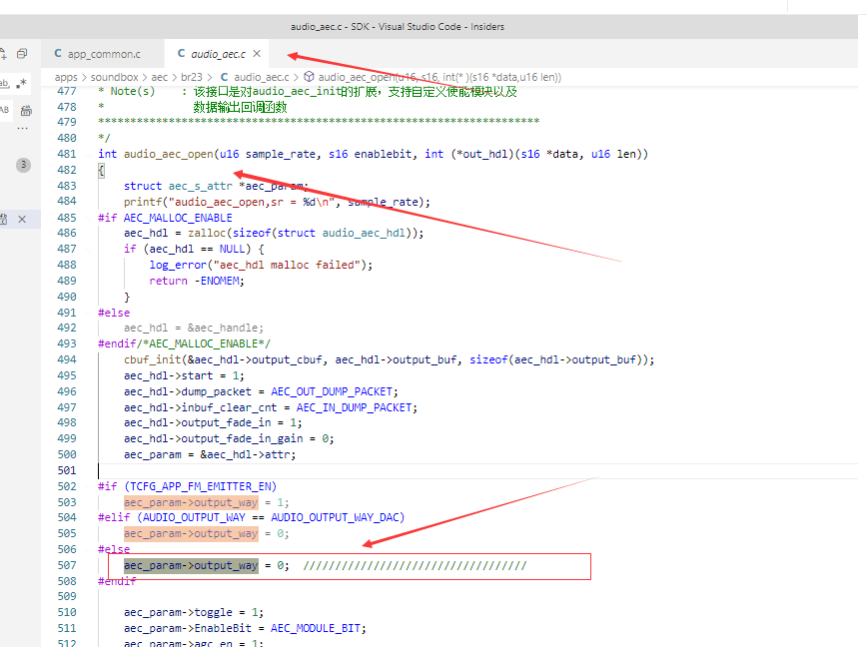Click the C file icon in the breadcrumb
867x647 pixels.
click(224, 77)
